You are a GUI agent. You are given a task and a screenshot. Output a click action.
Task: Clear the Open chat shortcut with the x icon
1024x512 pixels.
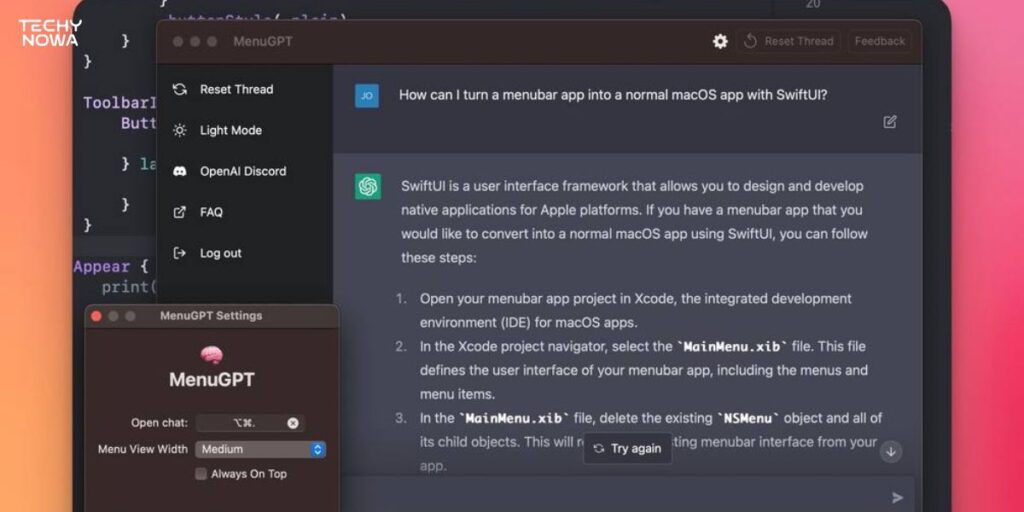(293, 423)
